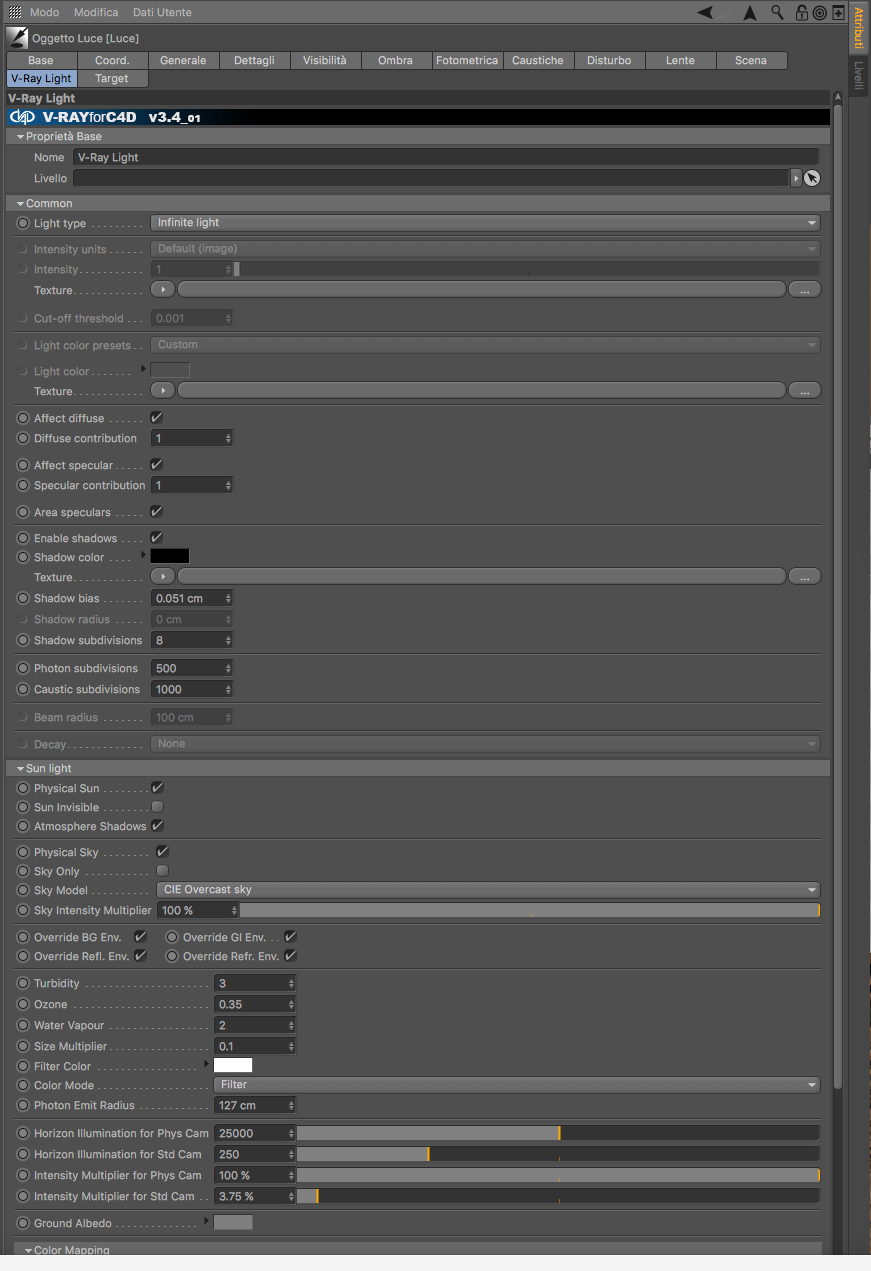Viewport: 871px width, 1271px height.
Task: Toggle the padlock lock-element icon
Action: (802, 13)
